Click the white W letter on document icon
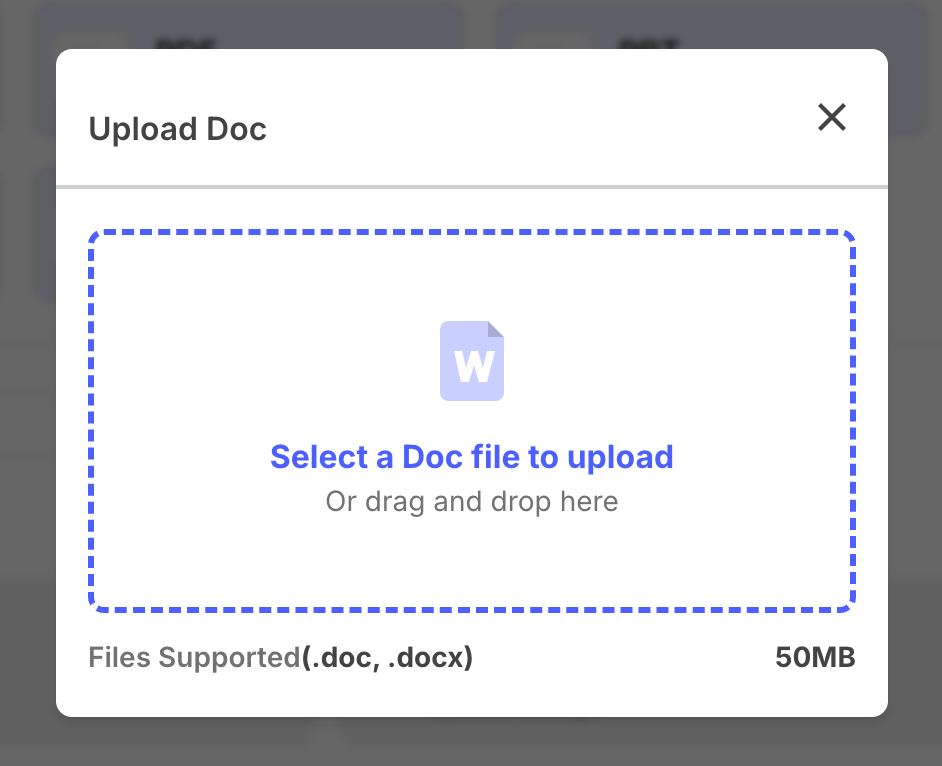Image resolution: width=942 pixels, height=766 pixels. [474, 366]
